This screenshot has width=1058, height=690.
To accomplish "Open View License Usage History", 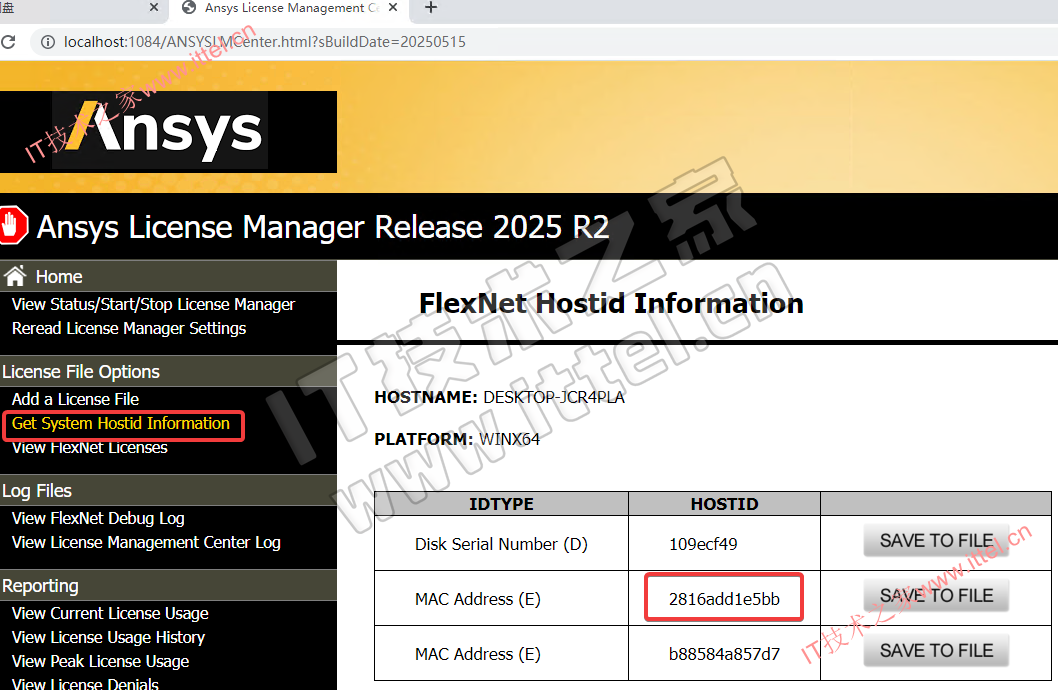I will [108, 637].
